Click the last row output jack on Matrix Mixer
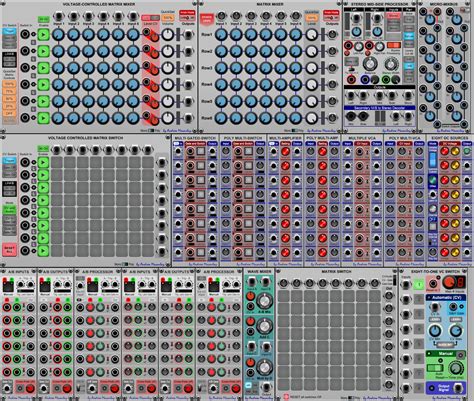The width and height of the screenshot is (474, 401). click(332, 118)
